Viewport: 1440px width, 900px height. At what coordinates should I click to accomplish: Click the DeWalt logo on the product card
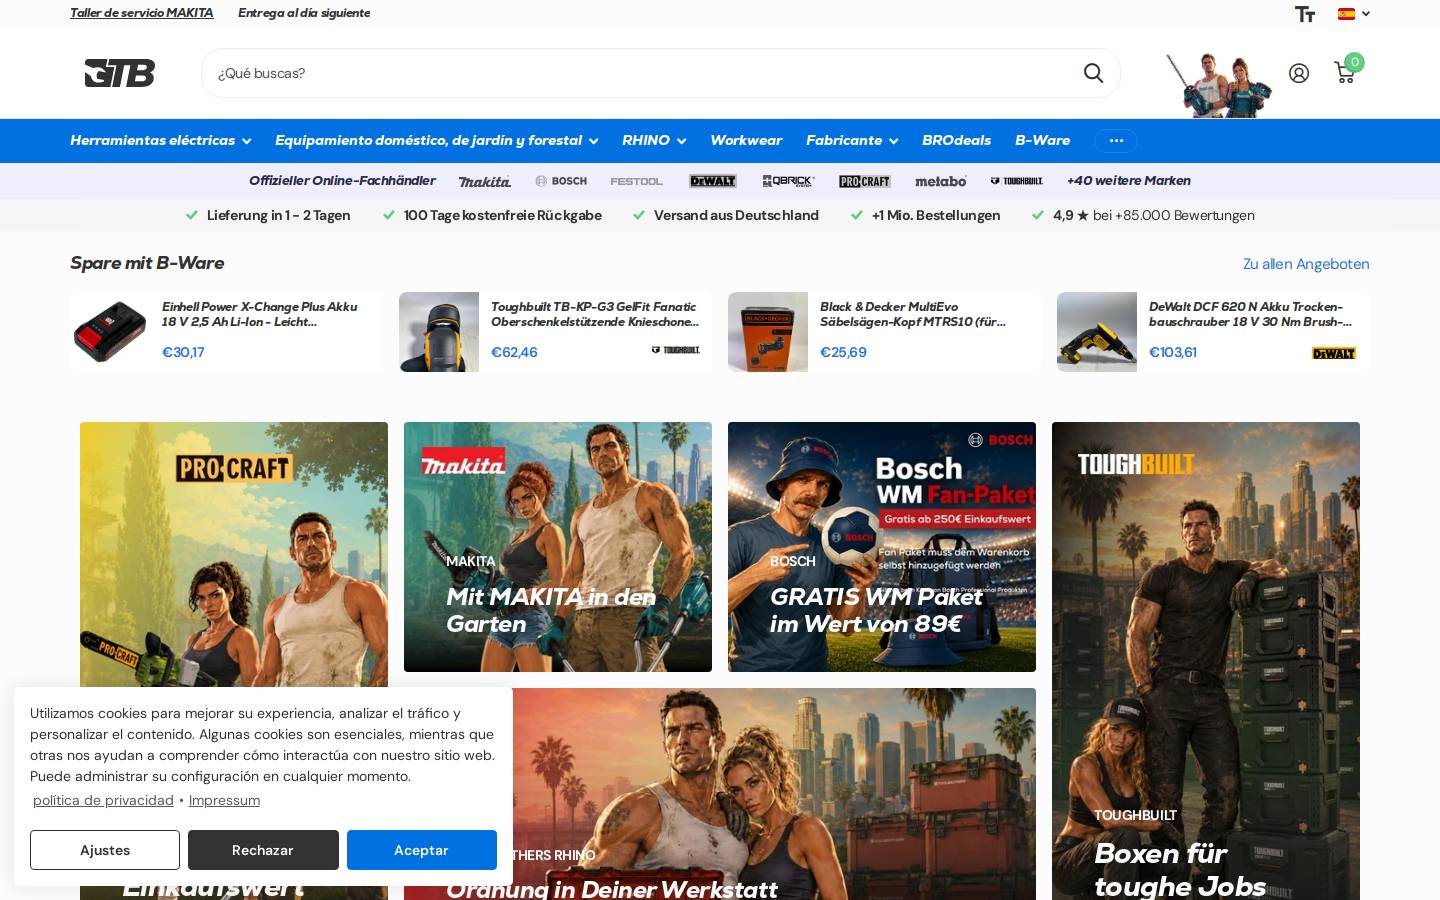point(1334,353)
